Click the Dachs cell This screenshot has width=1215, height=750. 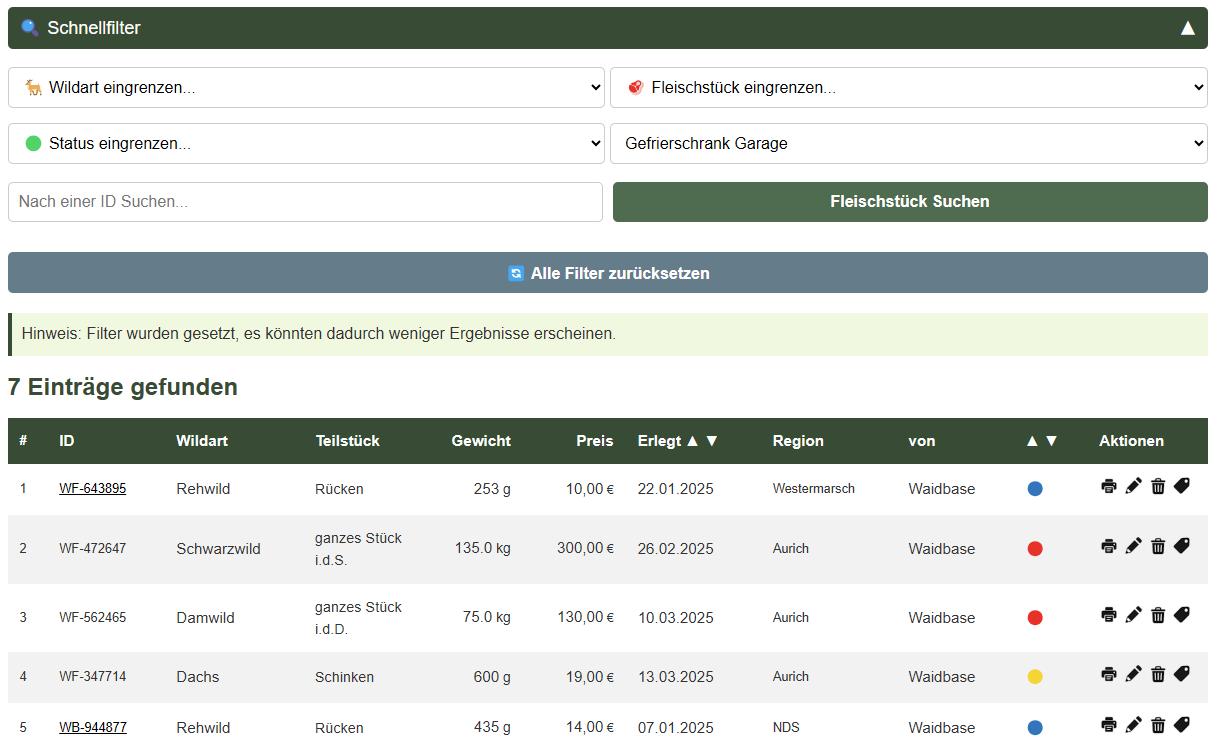click(x=197, y=677)
